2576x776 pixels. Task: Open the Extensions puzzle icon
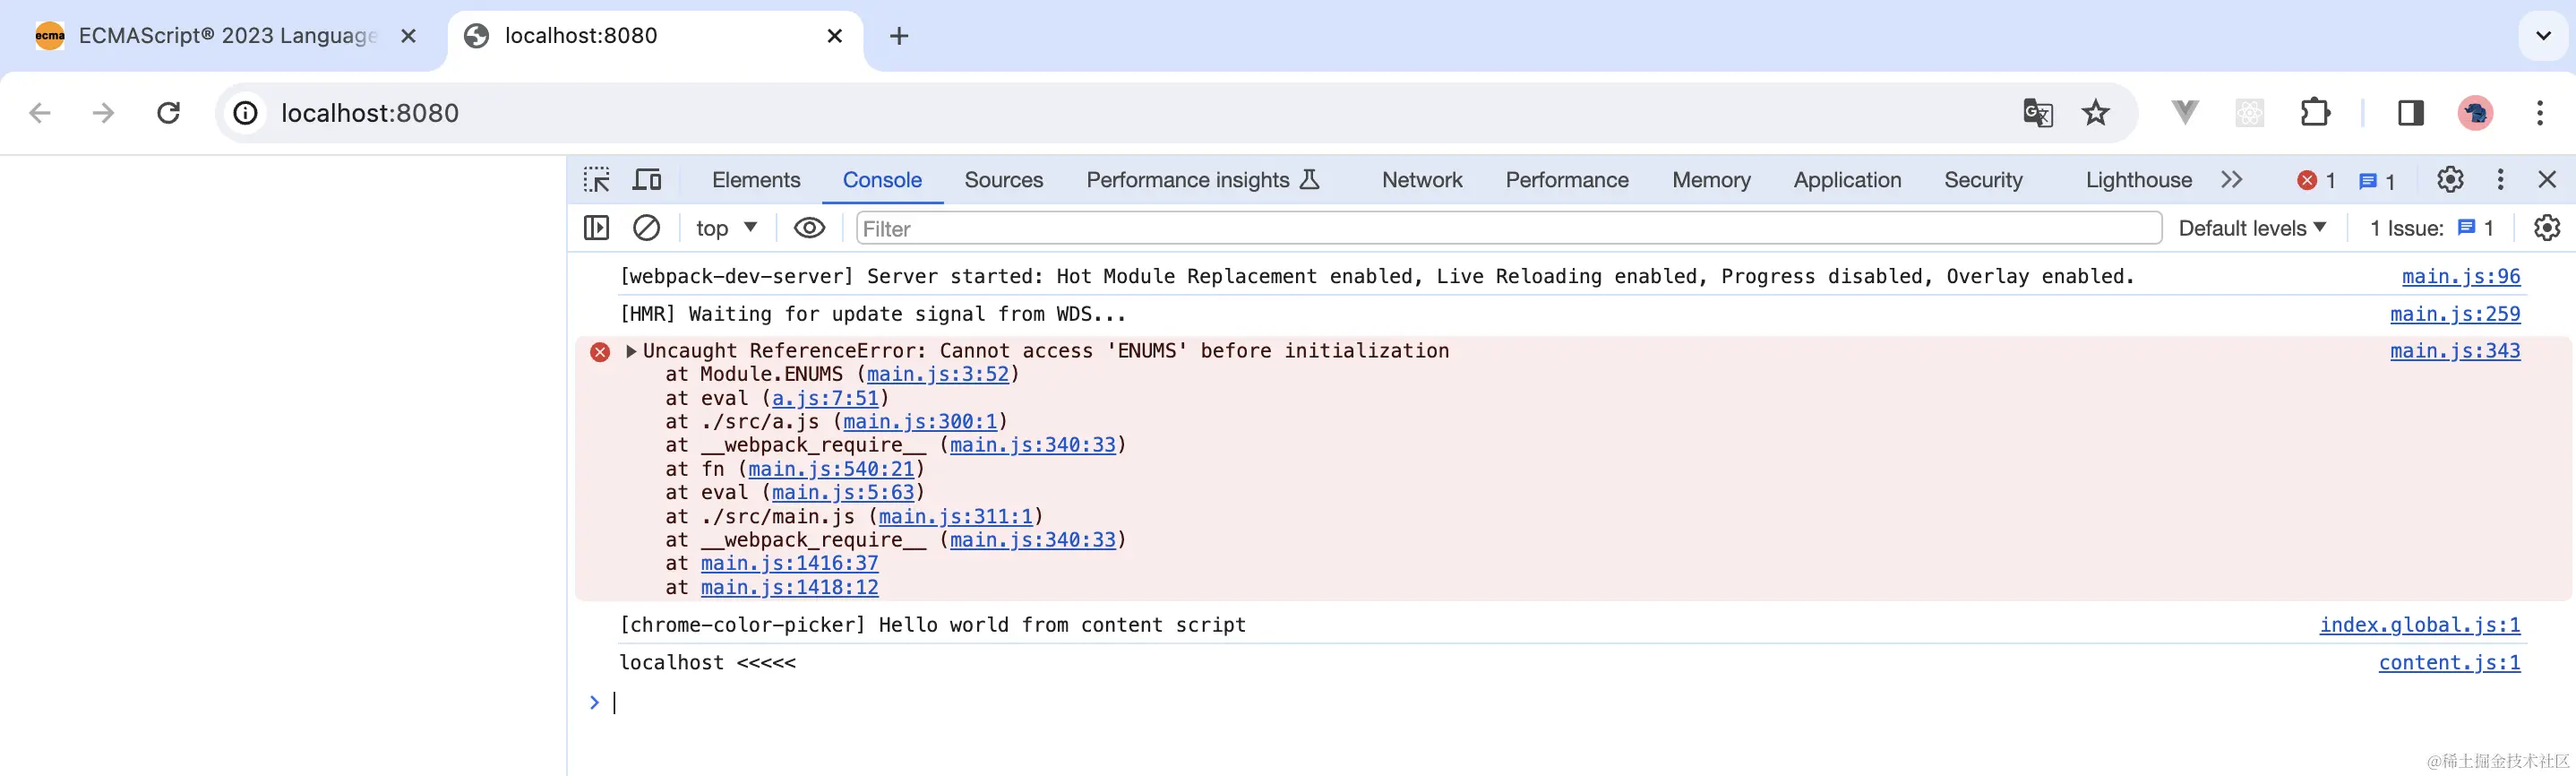[2315, 113]
